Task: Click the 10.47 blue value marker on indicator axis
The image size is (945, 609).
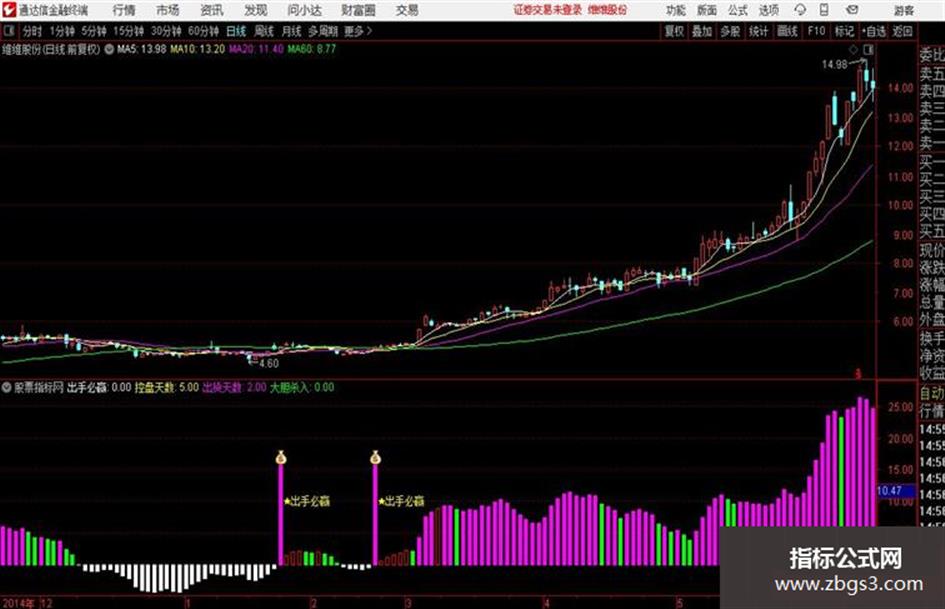Action: pyautogui.click(x=890, y=491)
